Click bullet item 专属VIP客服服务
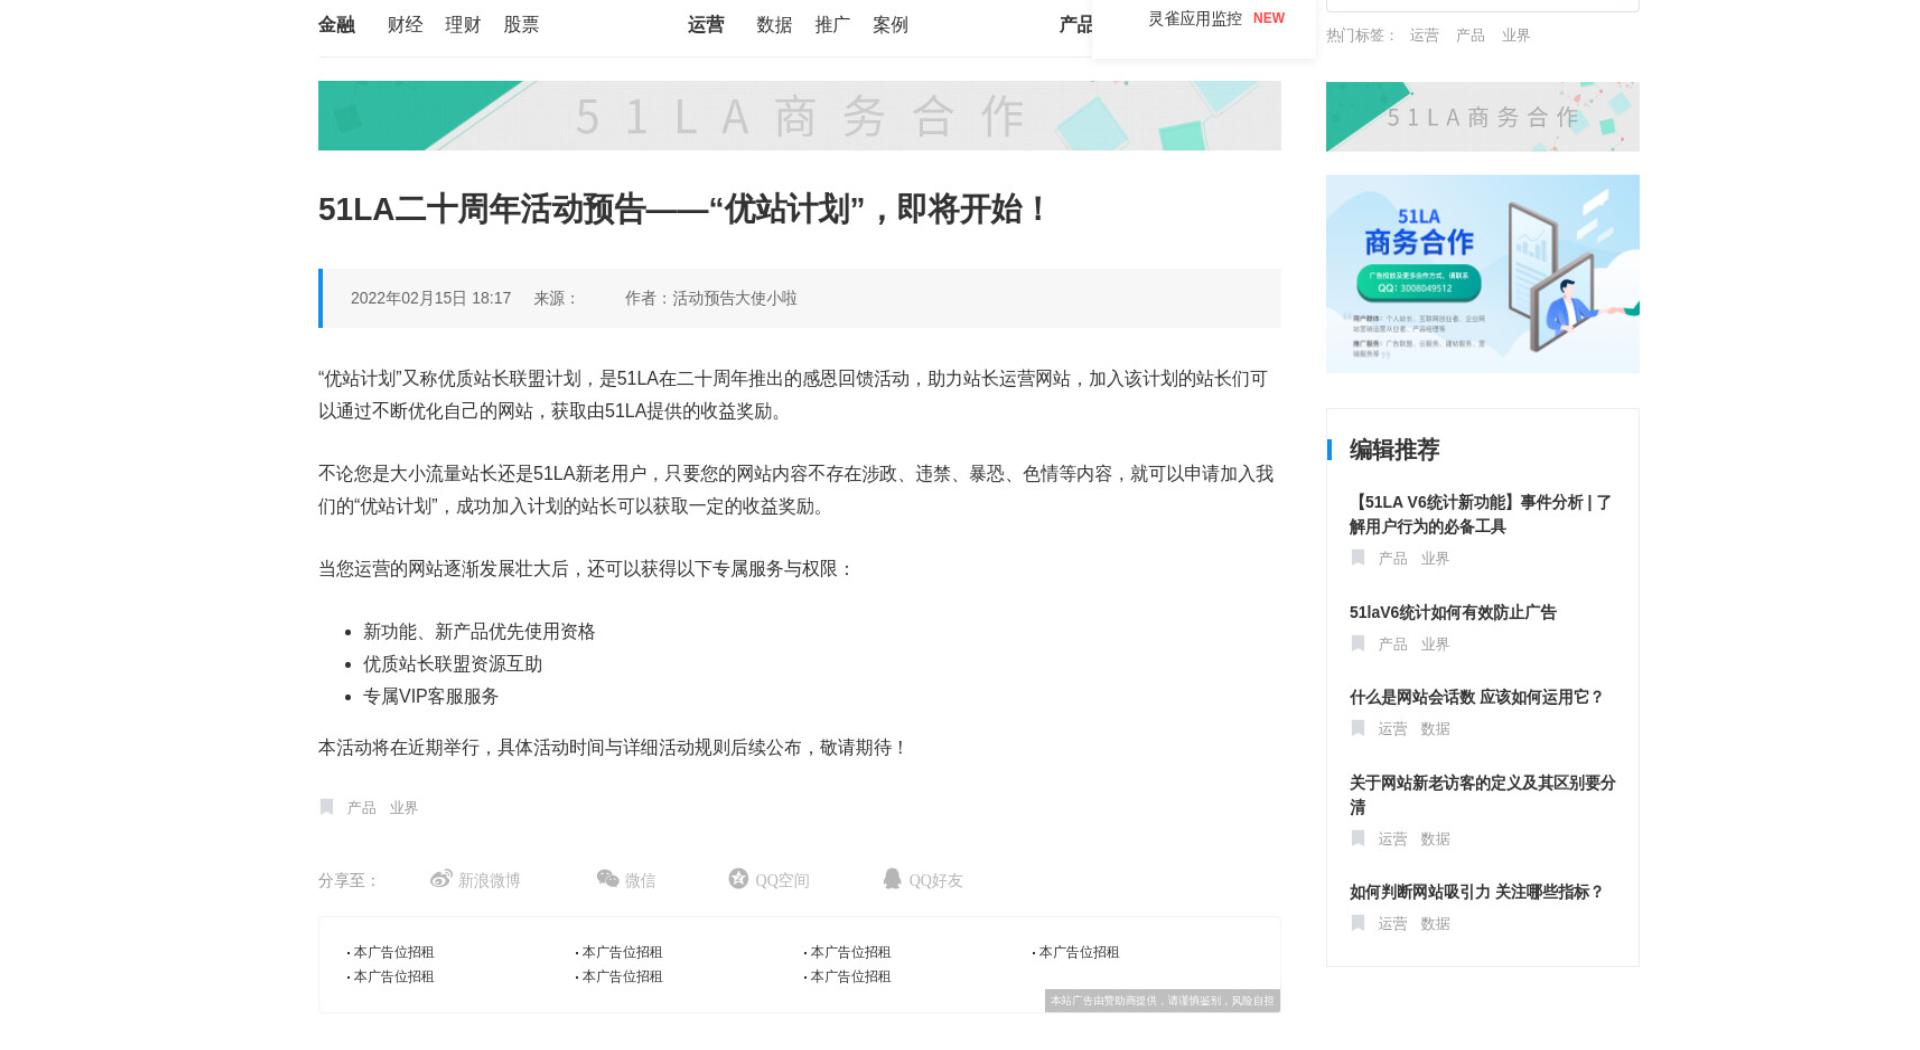The height and width of the screenshot is (1050, 1920). [x=431, y=696]
